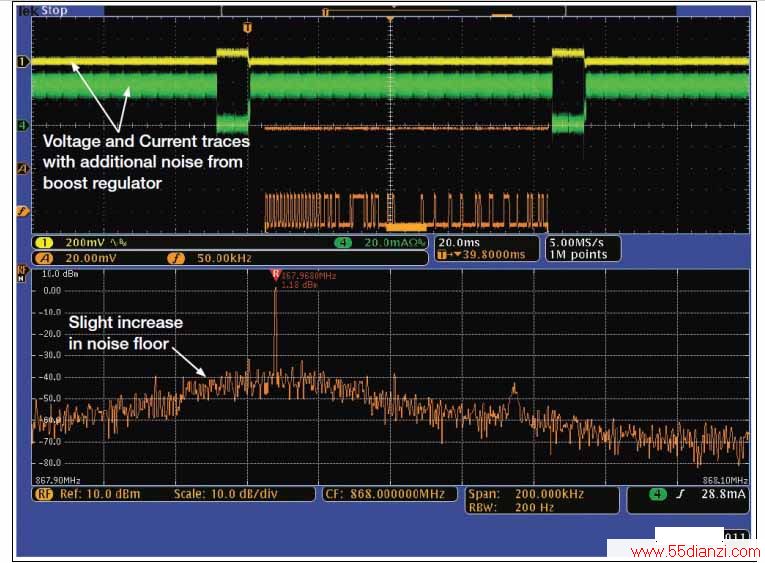
Task: Click the record overview bar at top
Action: [390, 11]
